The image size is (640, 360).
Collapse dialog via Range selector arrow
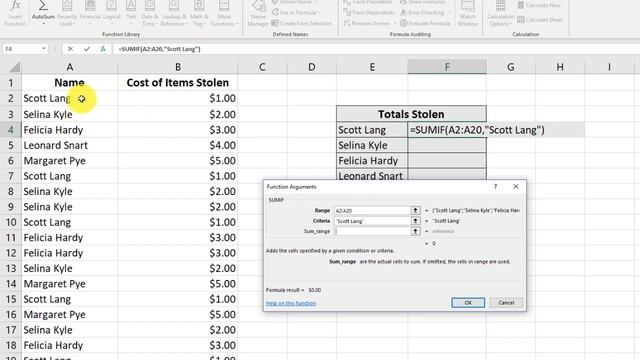point(415,211)
